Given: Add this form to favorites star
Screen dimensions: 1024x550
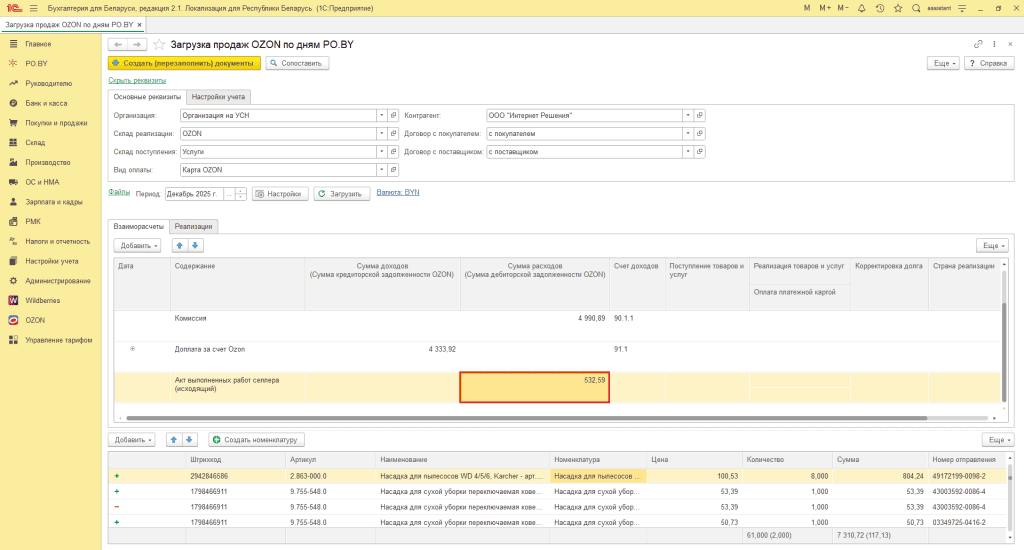Looking at the screenshot, I should [159, 44].
